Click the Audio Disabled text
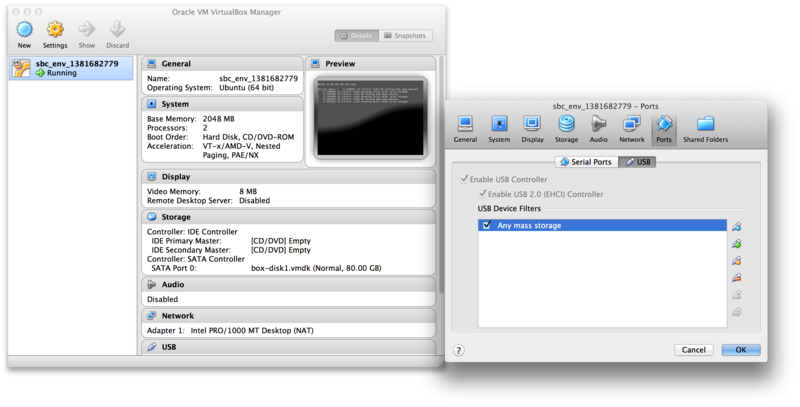This screenshot has height=407, width=800. pos(162,299)
